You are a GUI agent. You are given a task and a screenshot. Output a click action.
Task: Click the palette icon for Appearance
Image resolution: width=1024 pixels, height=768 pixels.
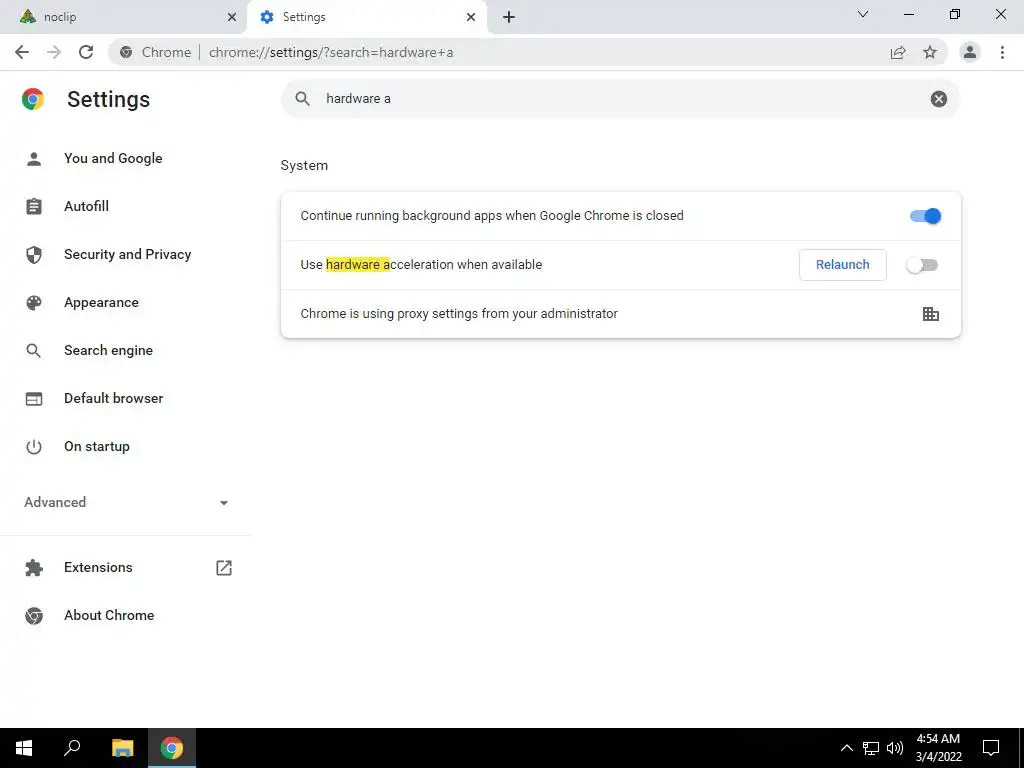34,302
